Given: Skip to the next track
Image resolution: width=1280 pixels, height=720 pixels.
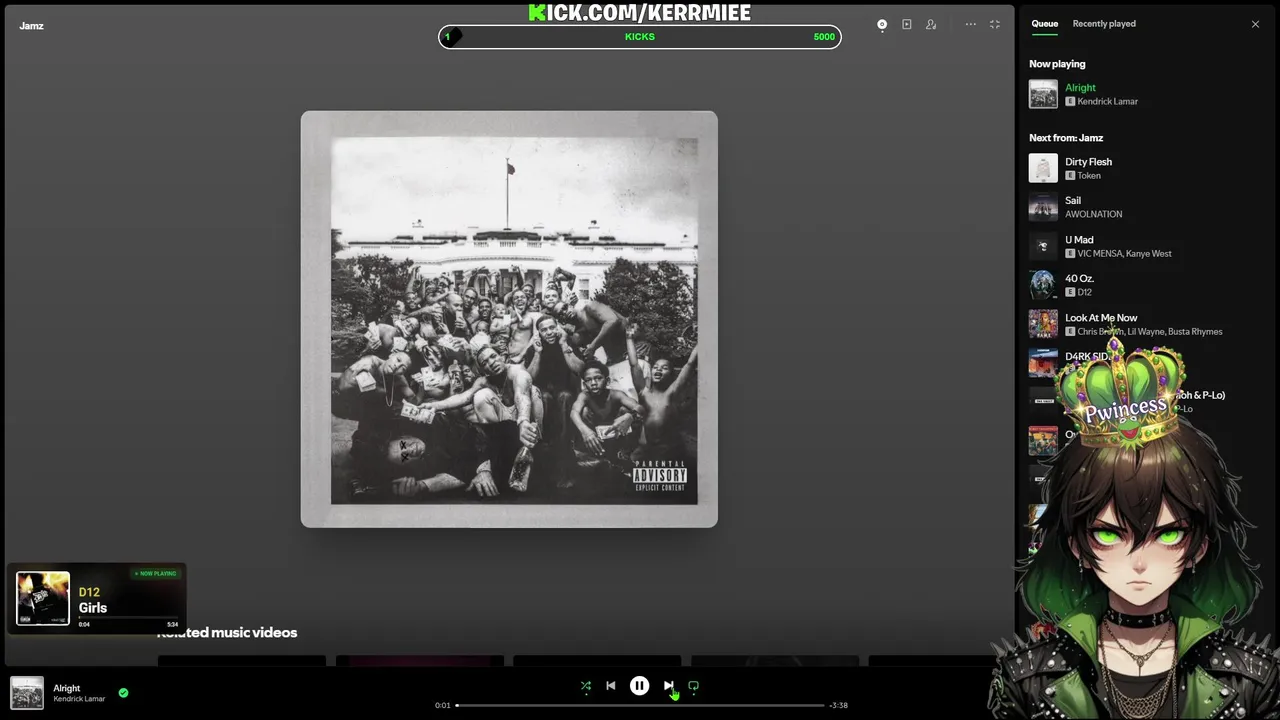Looking at the screenshot, I should click(x=668, y=686).
